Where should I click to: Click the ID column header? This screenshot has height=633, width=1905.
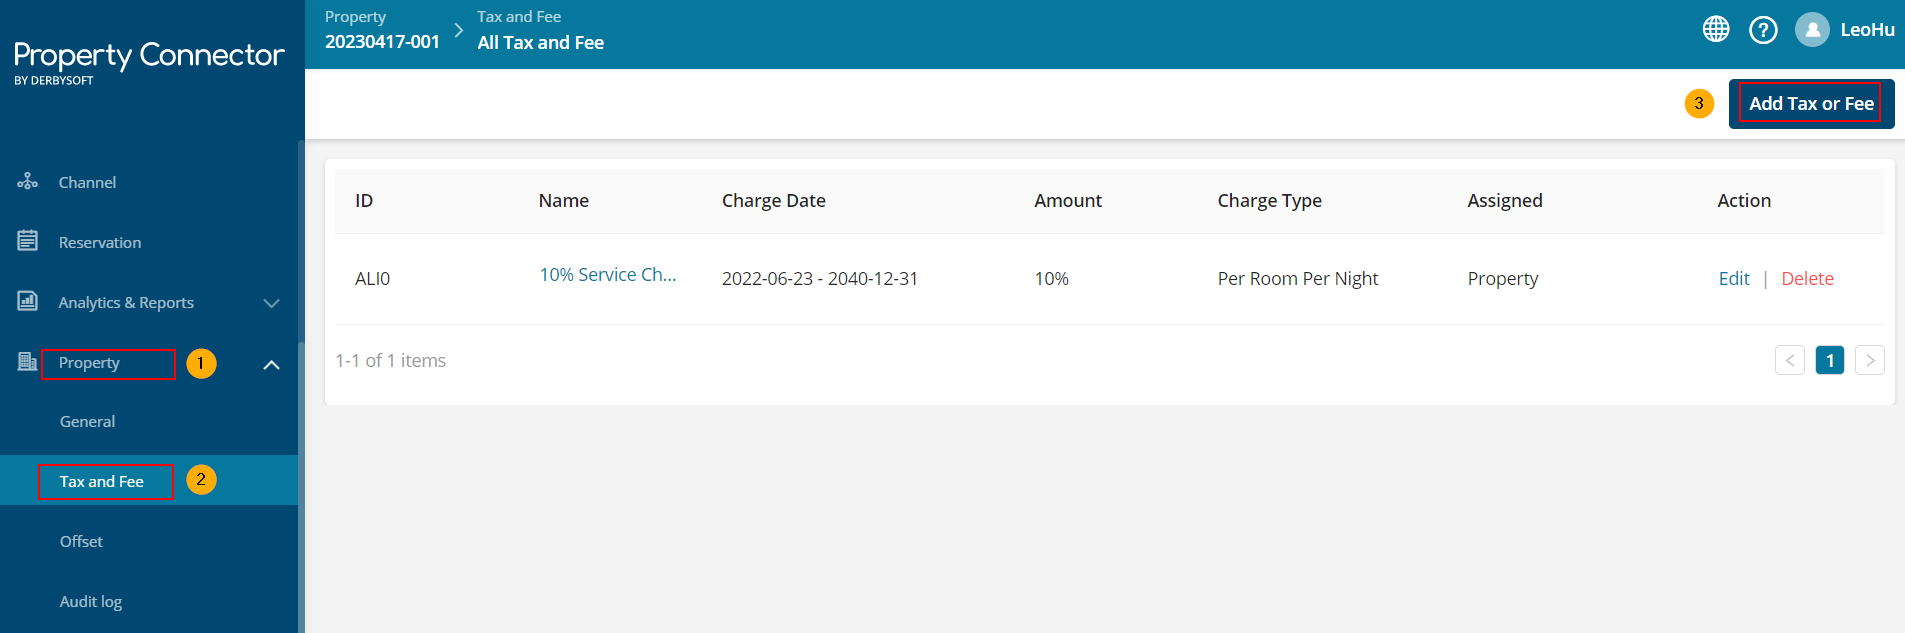(x=364, y=201)
